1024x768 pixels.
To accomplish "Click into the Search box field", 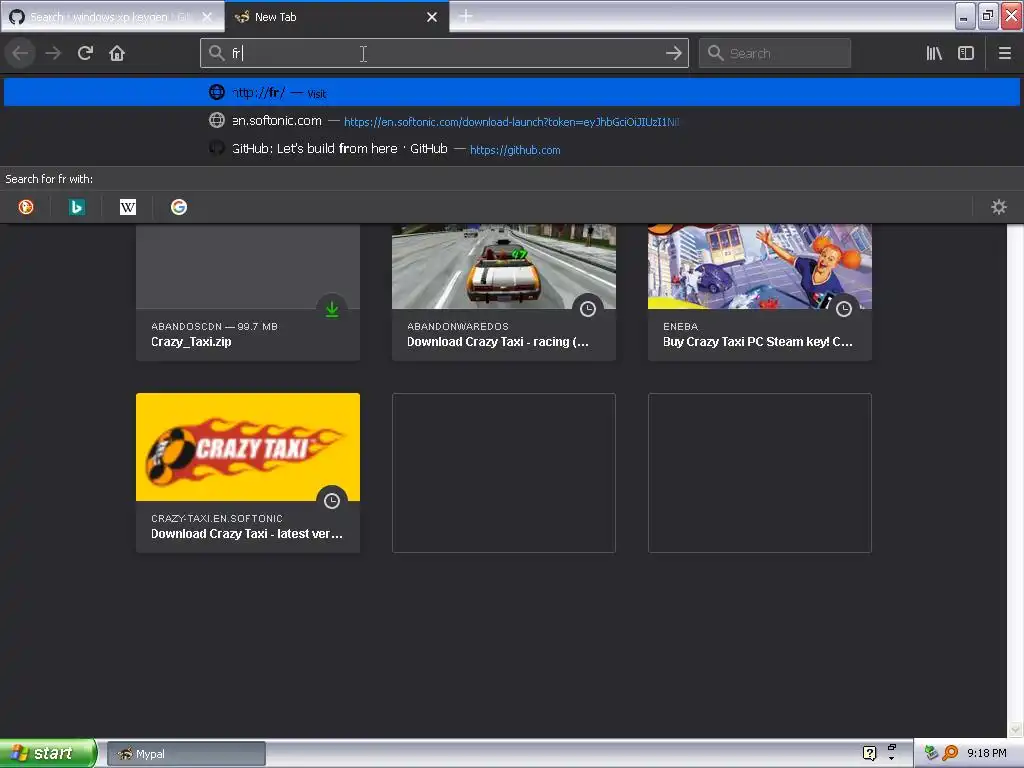I will 775,53.
